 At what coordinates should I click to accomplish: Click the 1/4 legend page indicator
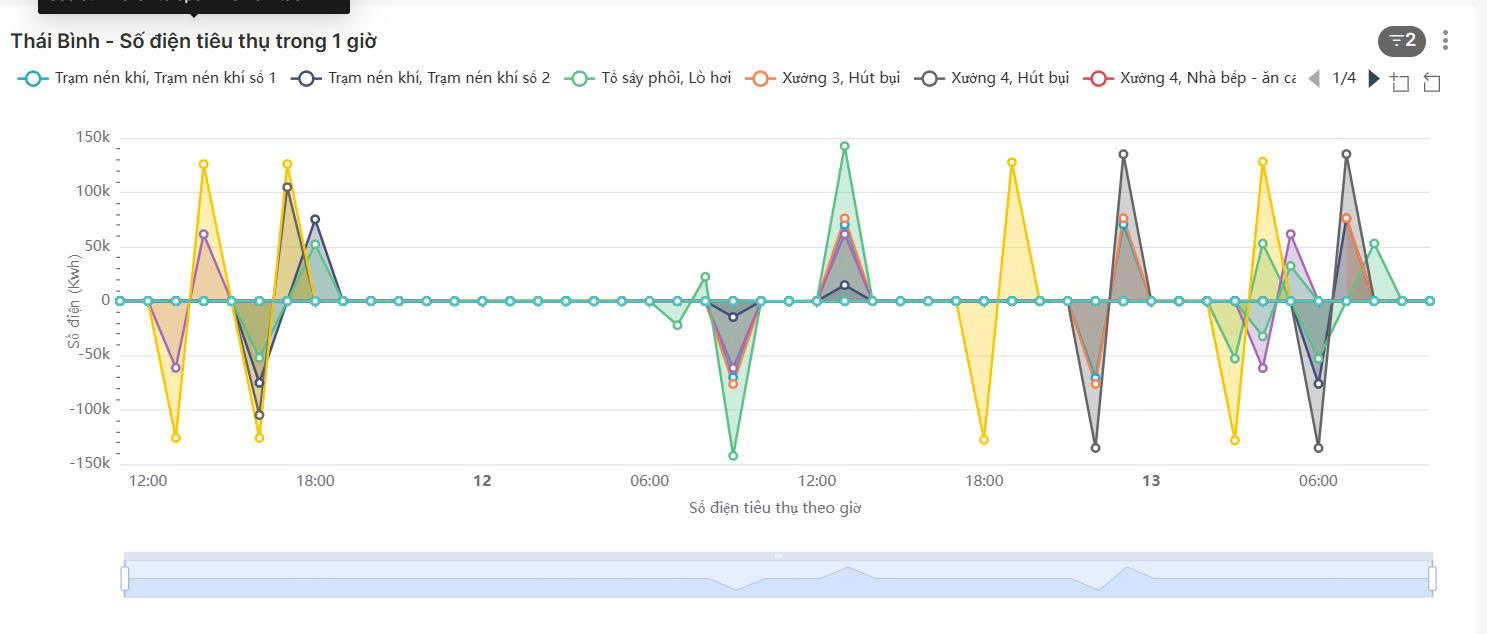1344,77
